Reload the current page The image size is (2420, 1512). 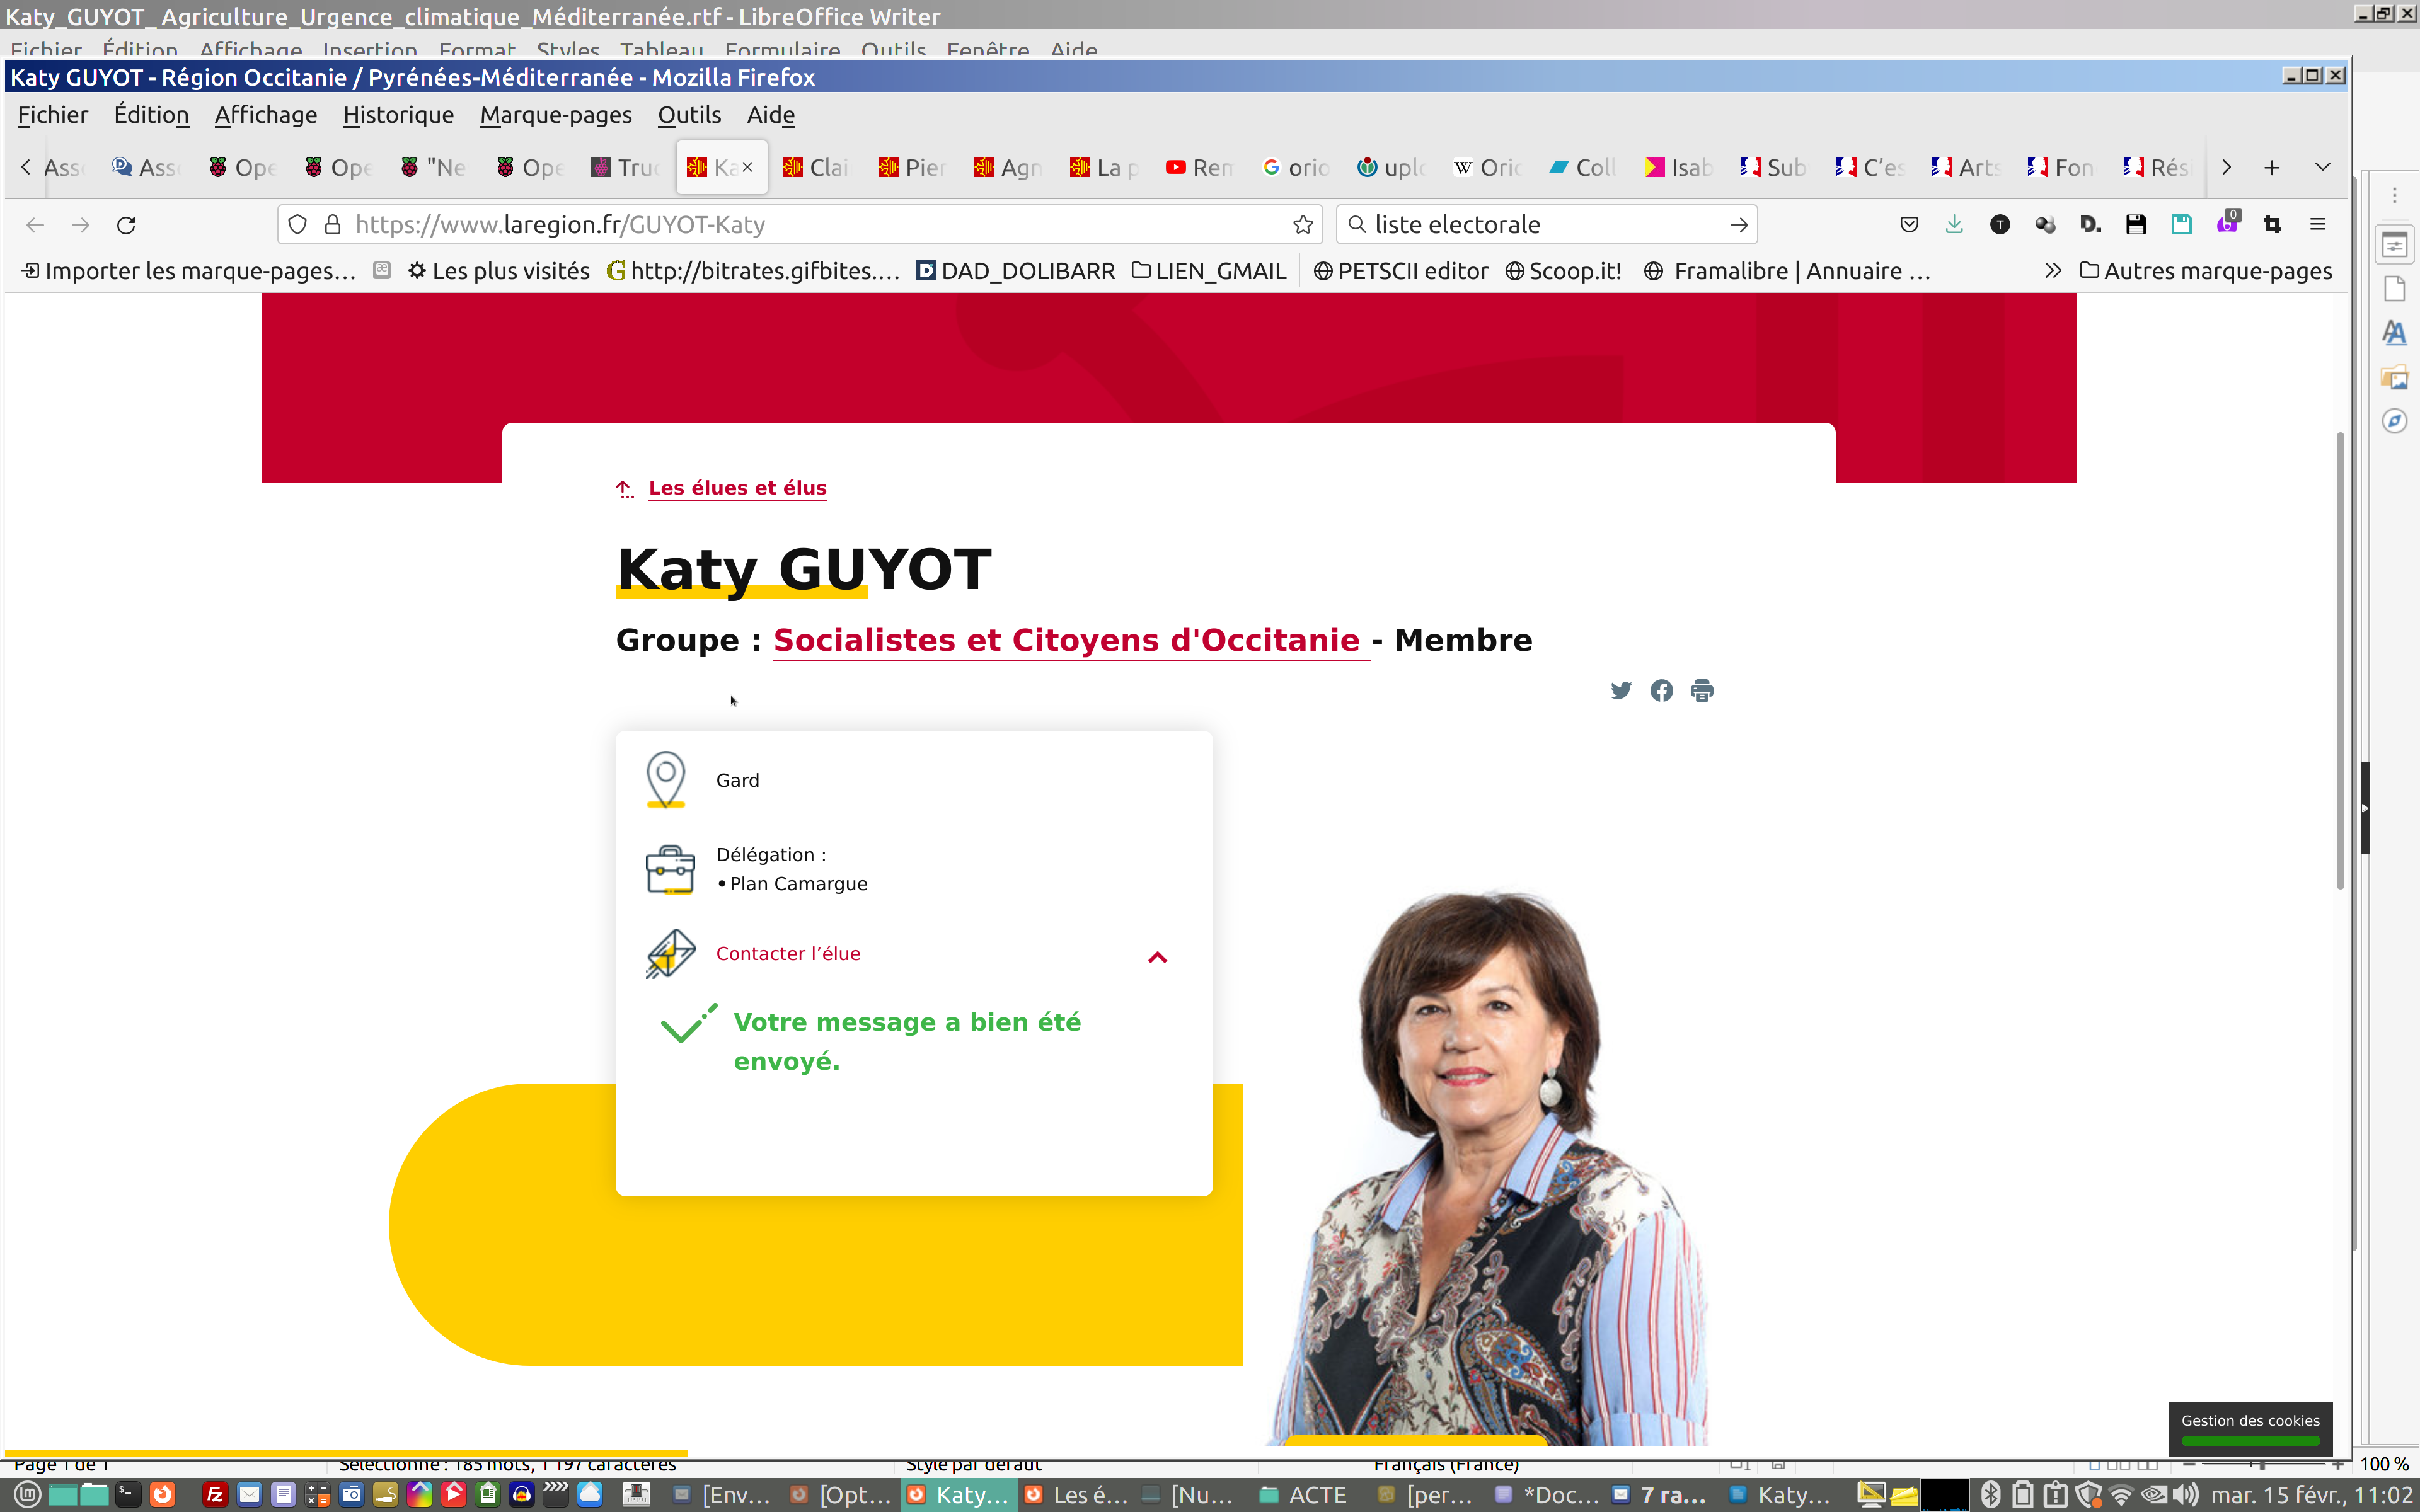(126, 225)
